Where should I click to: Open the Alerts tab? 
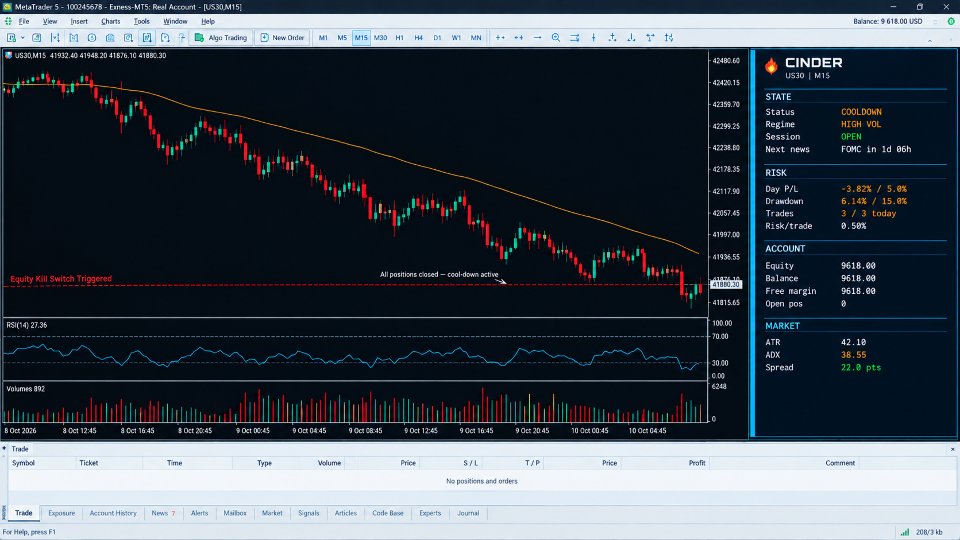tap(200, 513)
